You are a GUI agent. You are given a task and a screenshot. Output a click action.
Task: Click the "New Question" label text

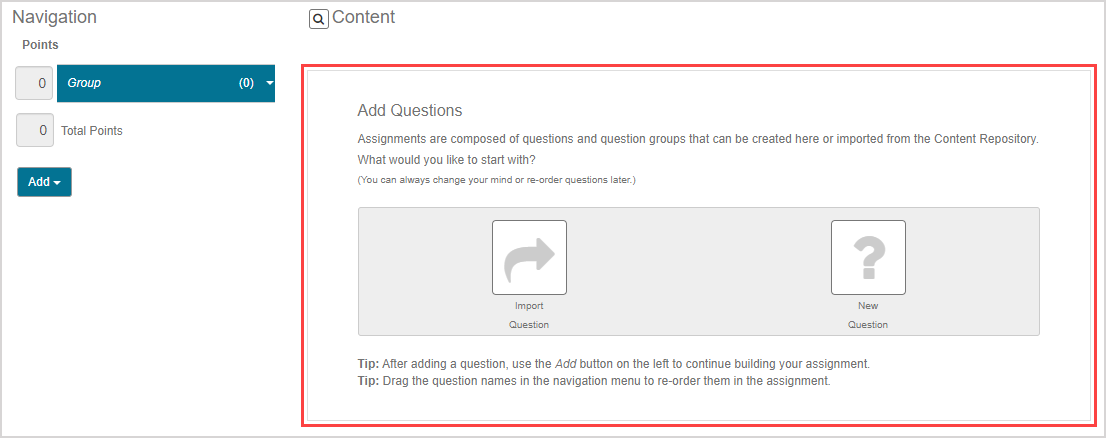[x=868, y=315]
